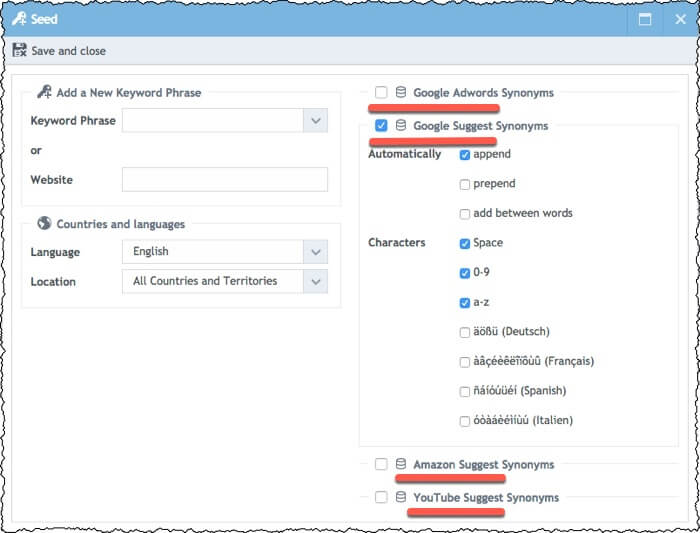Click the YouTube Suggest Synonyms label
Screen dimensions: 700x533
coord(486,497)
